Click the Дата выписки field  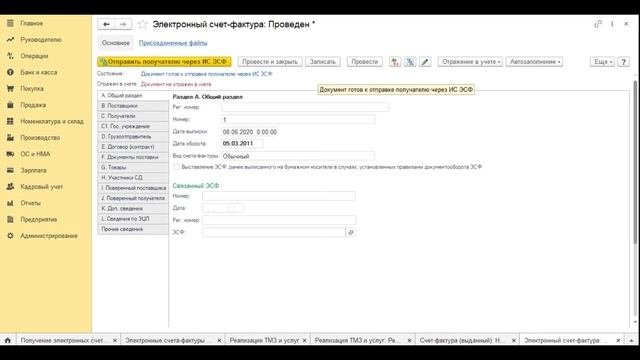[250, 132]
